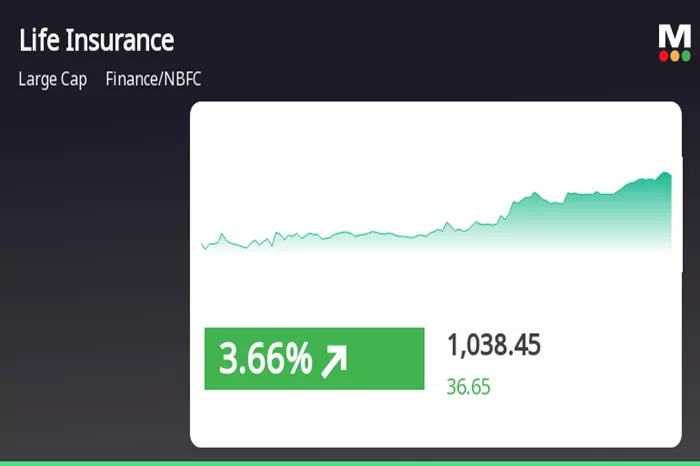Click the red dot under the M logo
Image resolution: width=700 pixels, height=466 pixels.
click(x=663, y=56)
